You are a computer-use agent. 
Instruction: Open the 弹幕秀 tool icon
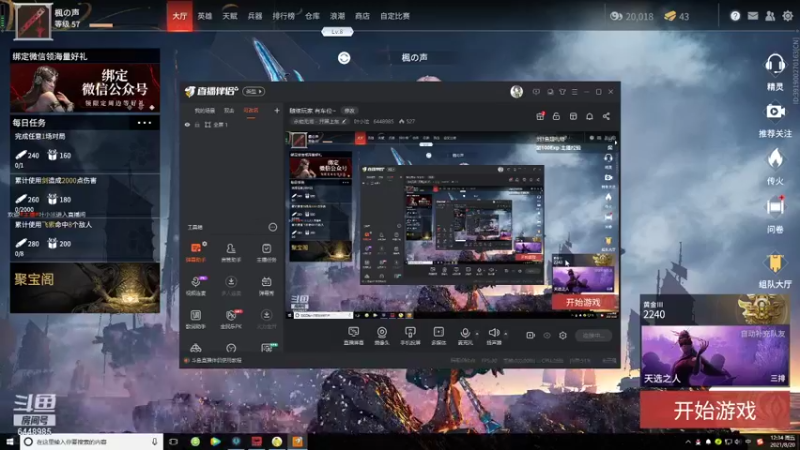[266, 286]
